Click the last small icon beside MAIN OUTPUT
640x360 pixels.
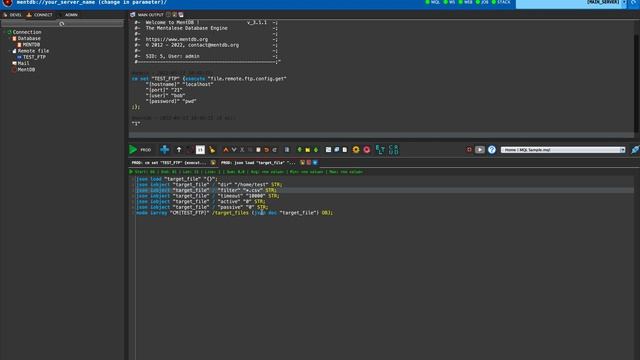(181, 15)
